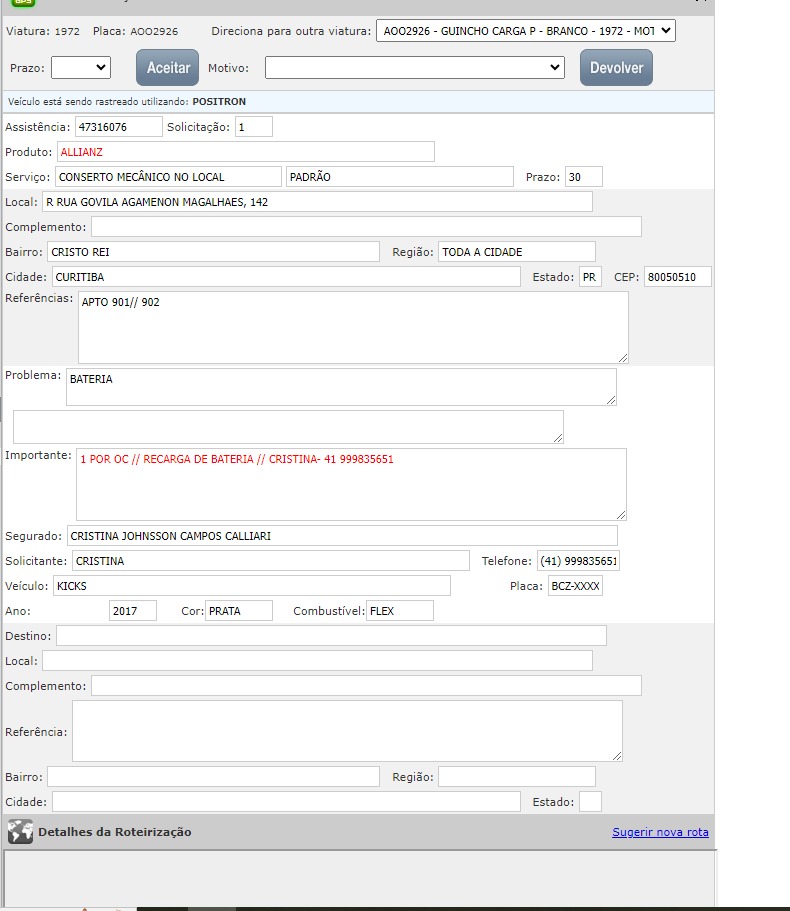This screenshot has width=790, height=911.
Task: Click the Viatura: 1972 header text
Action: (43, 31)
